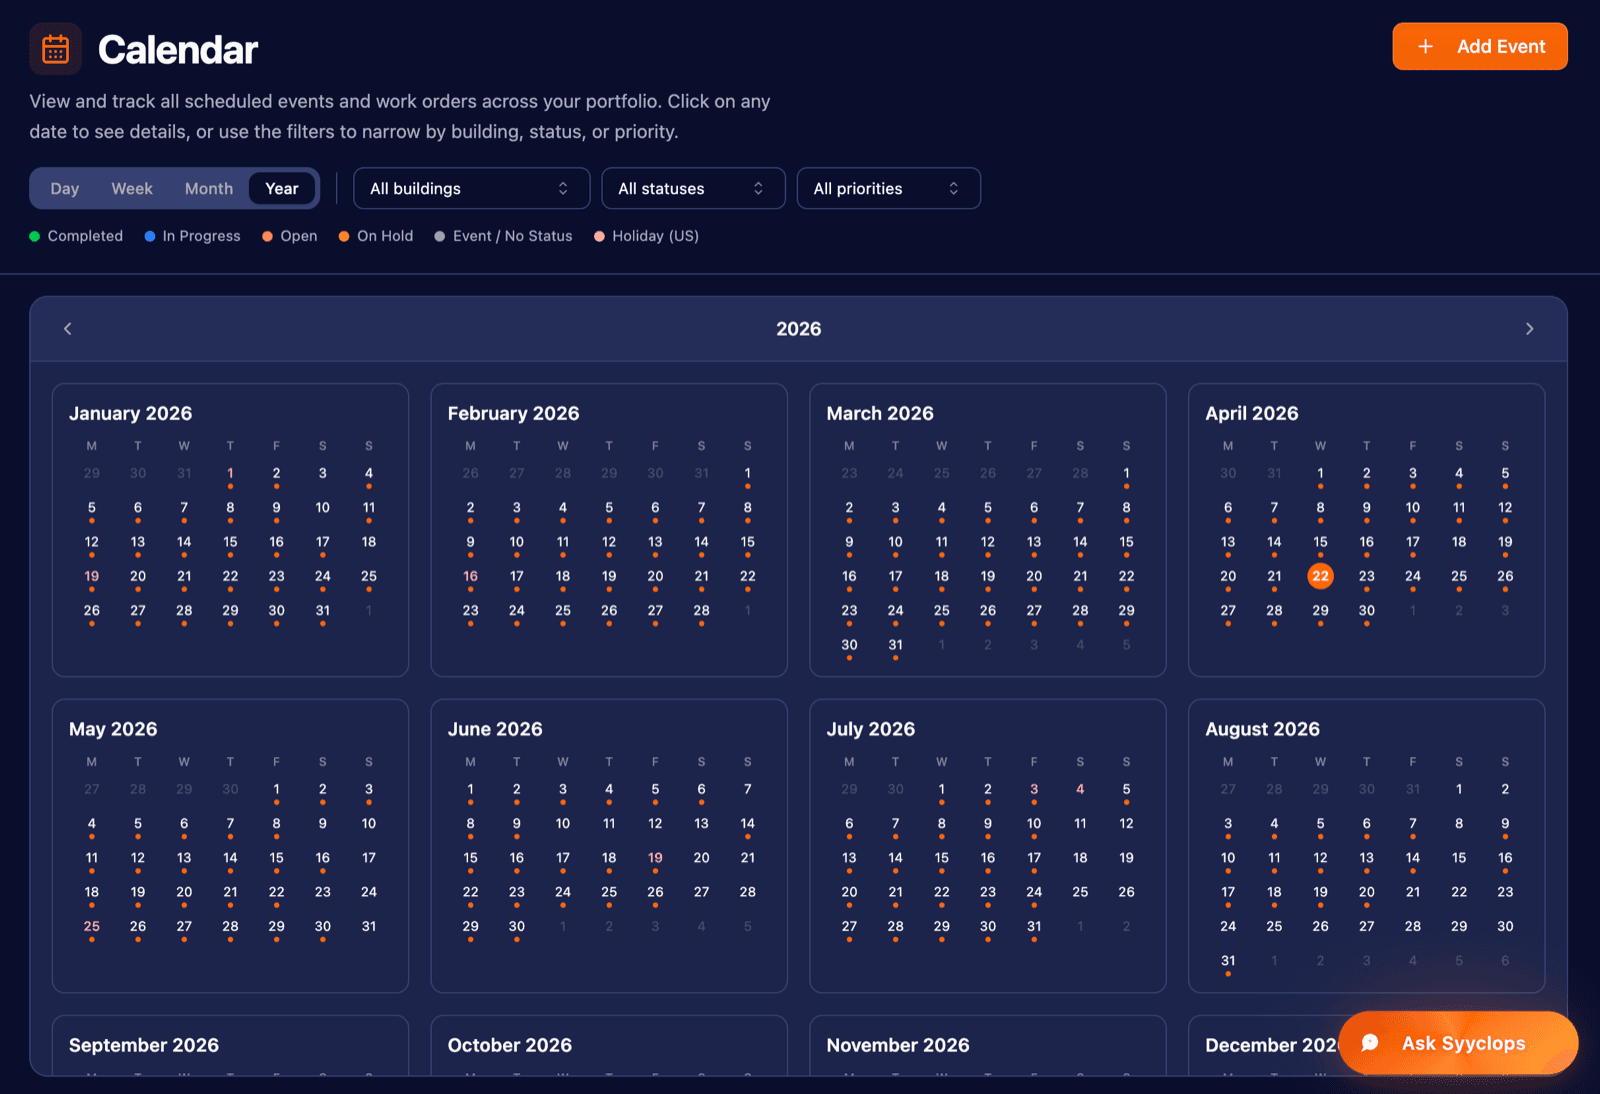This screenshot has height=1094, width=1600.
Task: Select July 4 in July 2026
Action: pos(1080,790)
